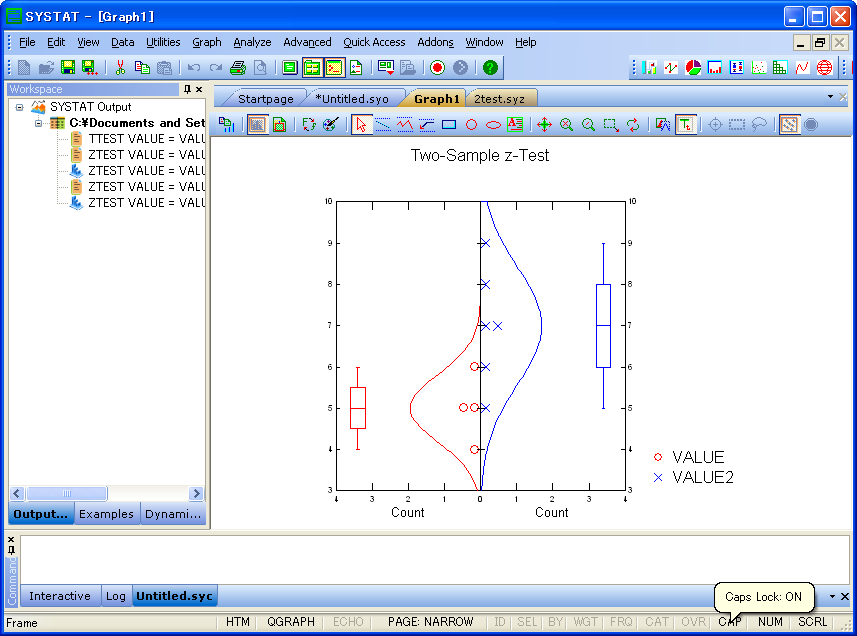
Task: Click the left arrow of workspace scrollbar
Action: (17, 494)
